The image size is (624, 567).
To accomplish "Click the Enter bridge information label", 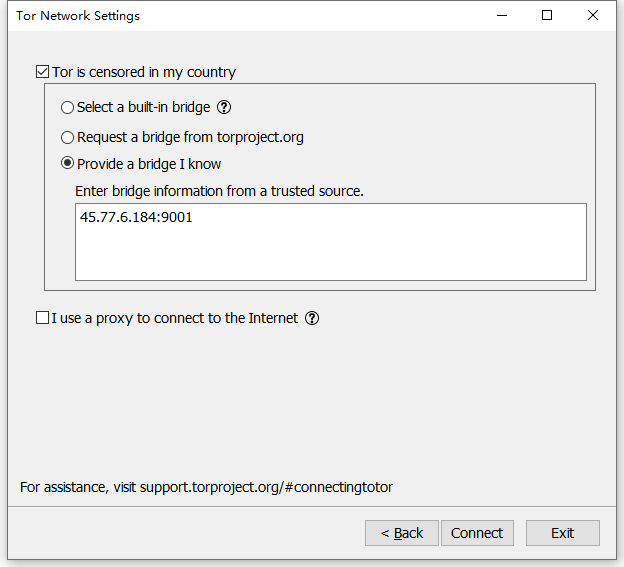I will pos(219,190).
